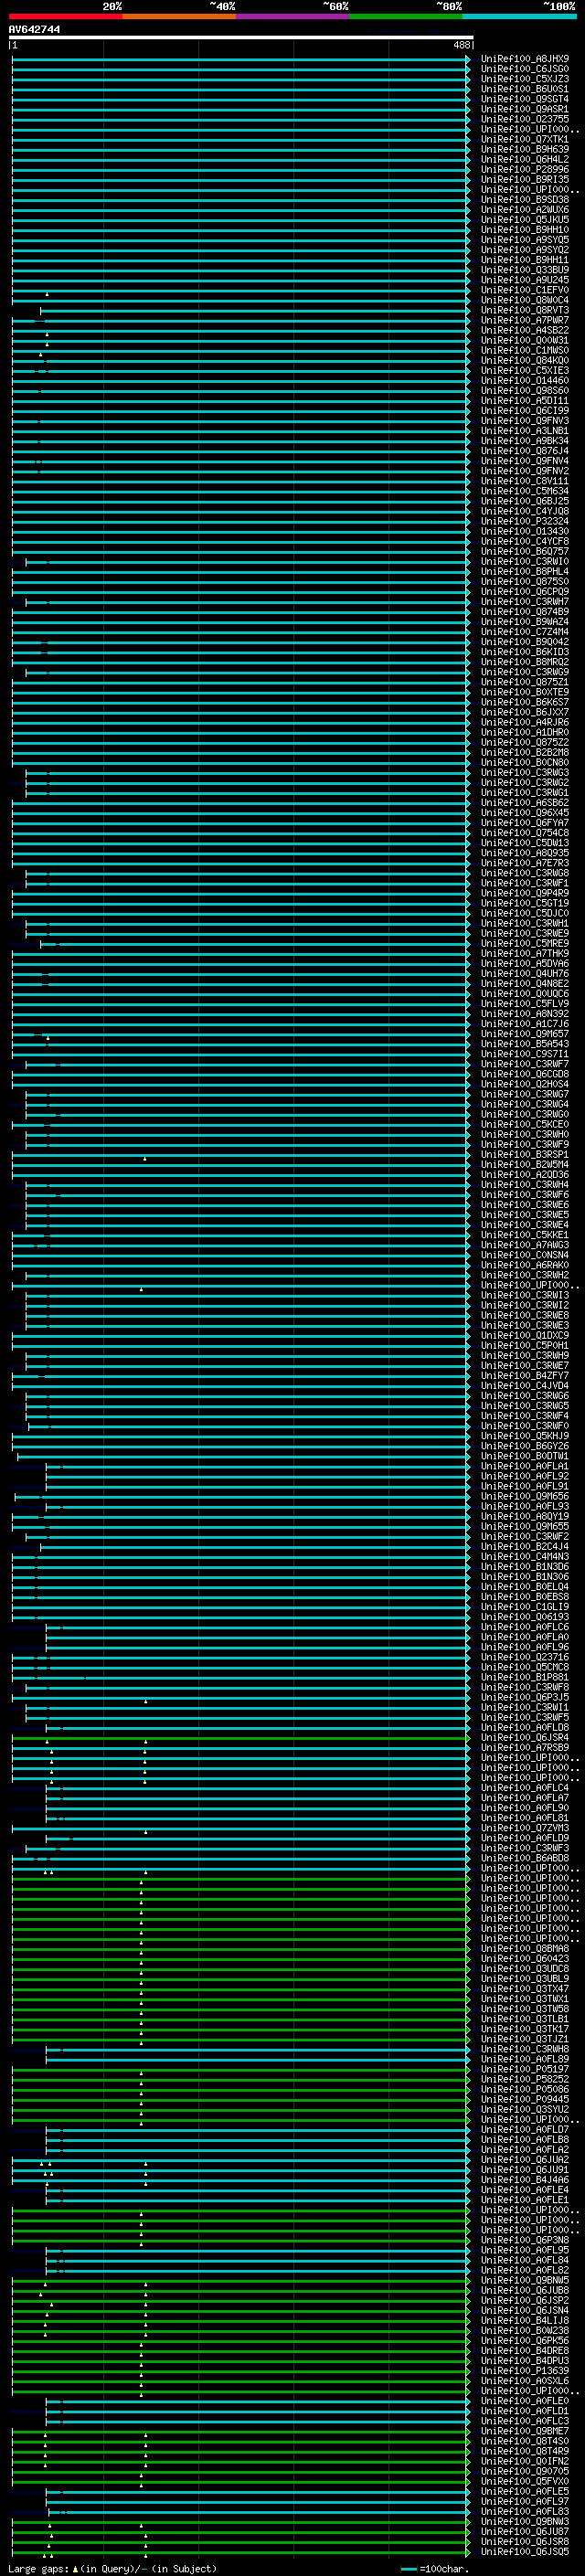This screenshot has width=585, height=2576.
Task: Open hit UniRef100_C5XJZ3
Action: pos(525,79)
